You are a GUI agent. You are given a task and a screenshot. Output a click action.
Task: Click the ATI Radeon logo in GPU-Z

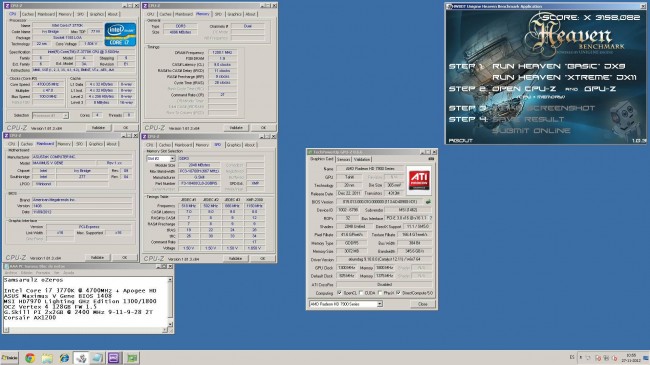(419, 180)
